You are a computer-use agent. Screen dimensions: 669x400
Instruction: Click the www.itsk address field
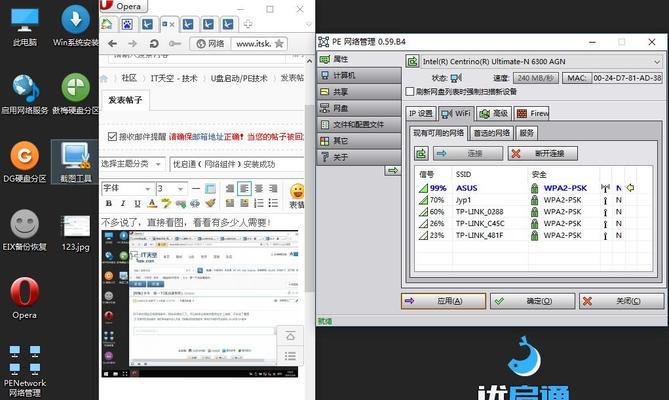click(255, 43)
